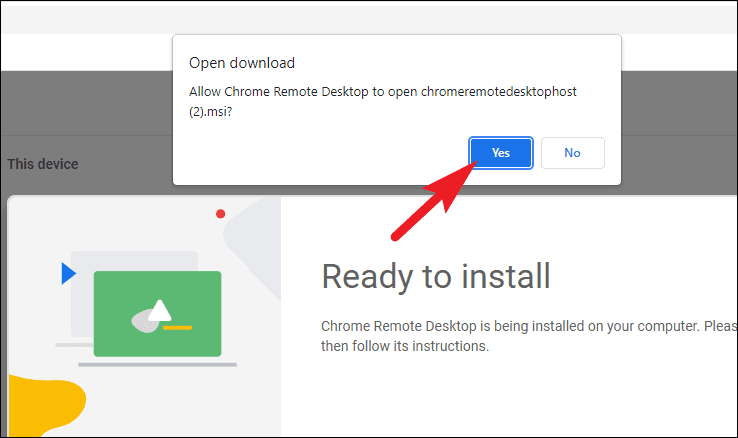Click the 'Allow Chrome Remote Desktop to open' message
Viewport: 738px width, 438px height.
click(383, 102)
